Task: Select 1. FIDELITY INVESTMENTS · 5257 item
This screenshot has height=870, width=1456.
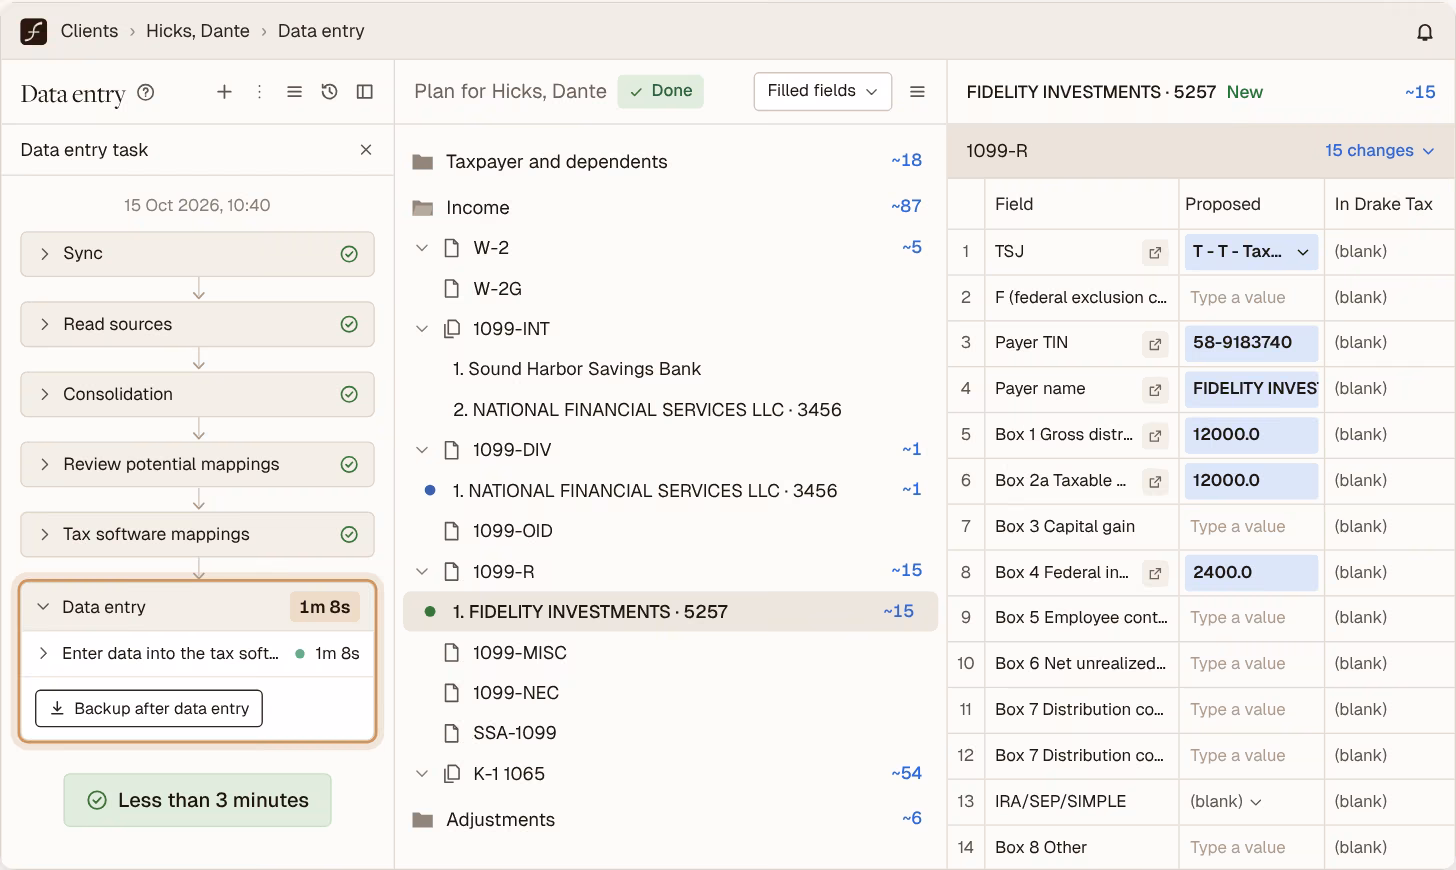Action: 670,612
